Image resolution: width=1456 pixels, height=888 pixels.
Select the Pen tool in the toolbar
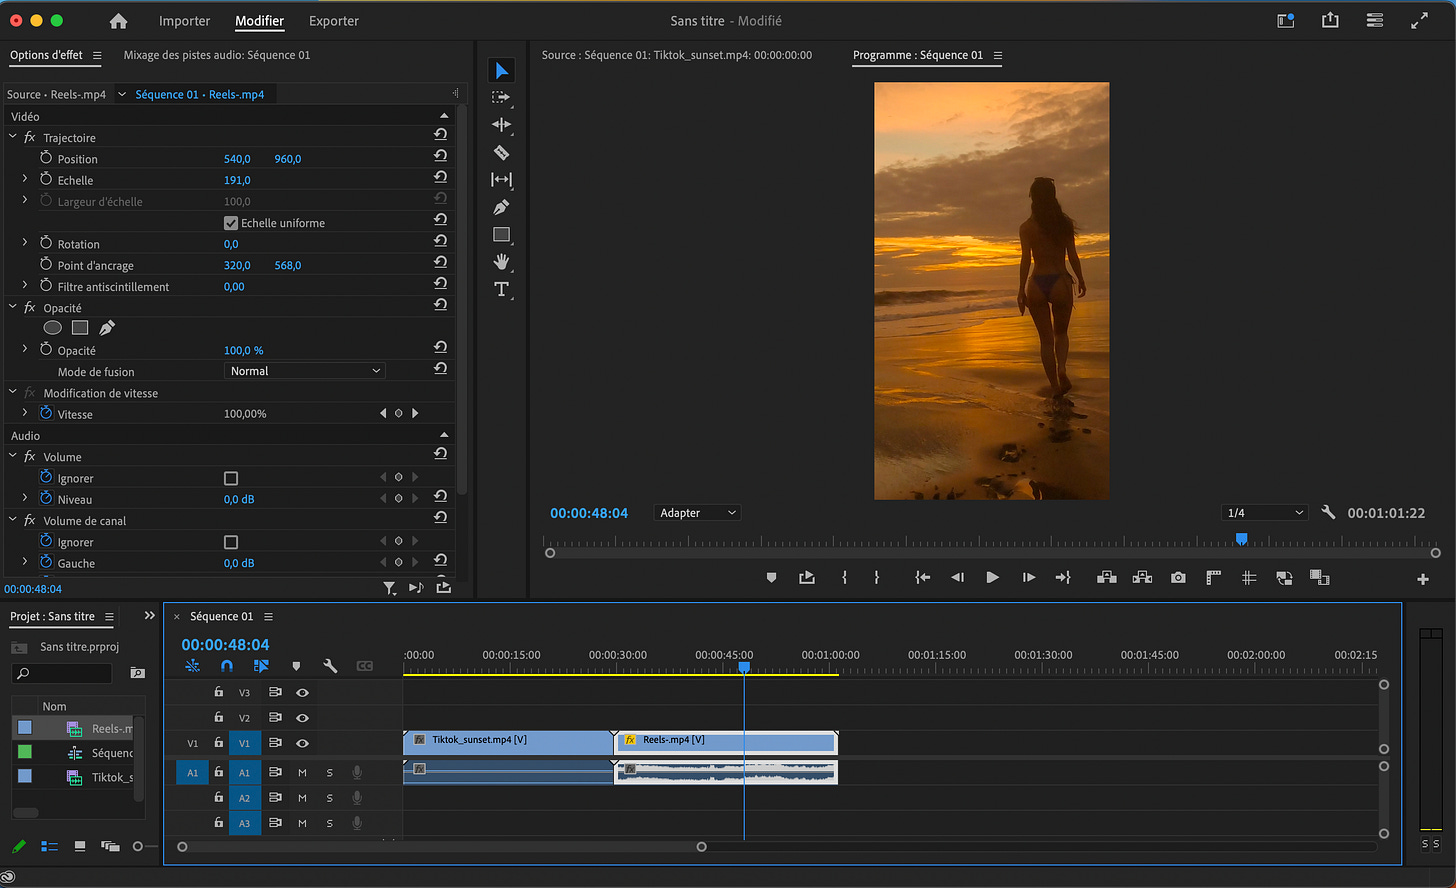tap(502, 207)
